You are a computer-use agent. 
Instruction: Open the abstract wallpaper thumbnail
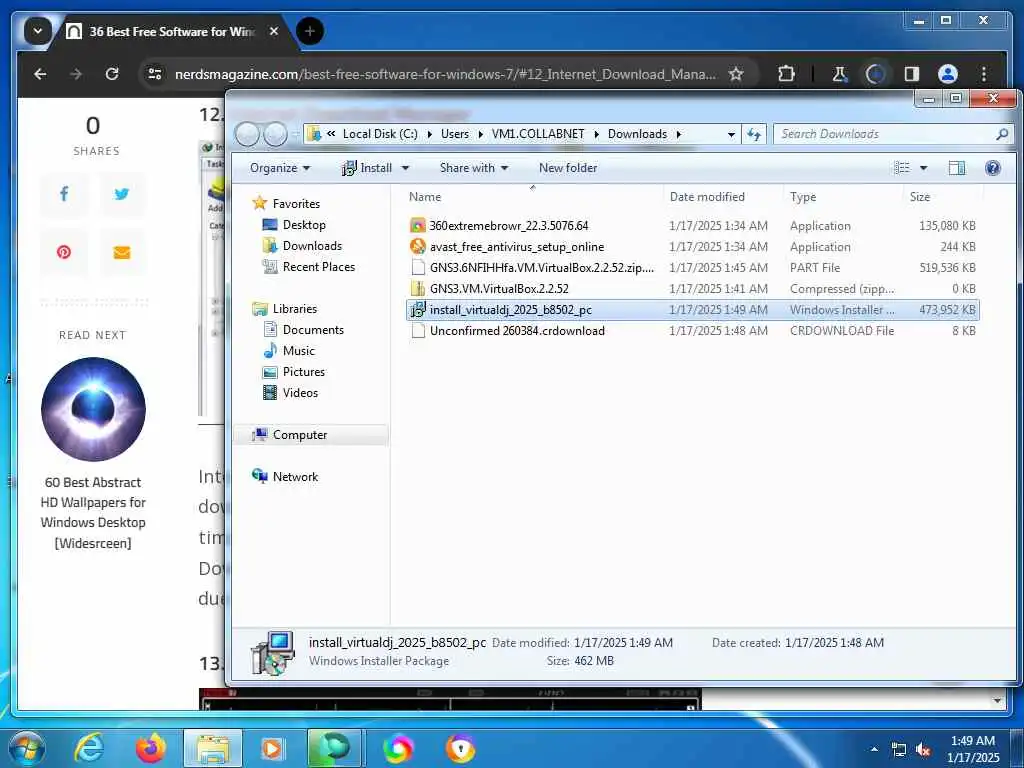point(93,409)
